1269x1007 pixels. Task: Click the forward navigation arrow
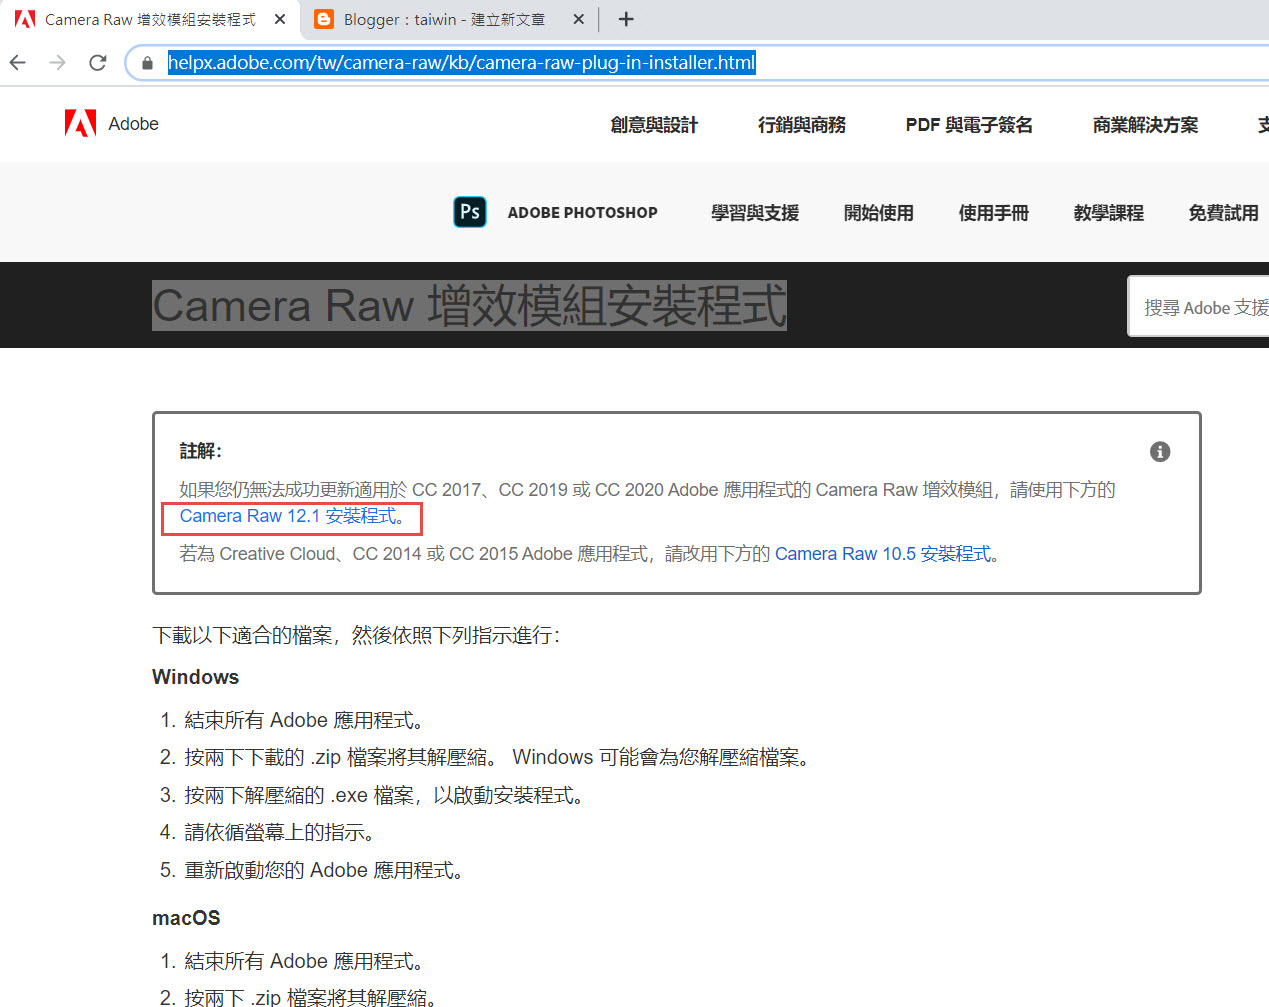click(x=57, y=62)
